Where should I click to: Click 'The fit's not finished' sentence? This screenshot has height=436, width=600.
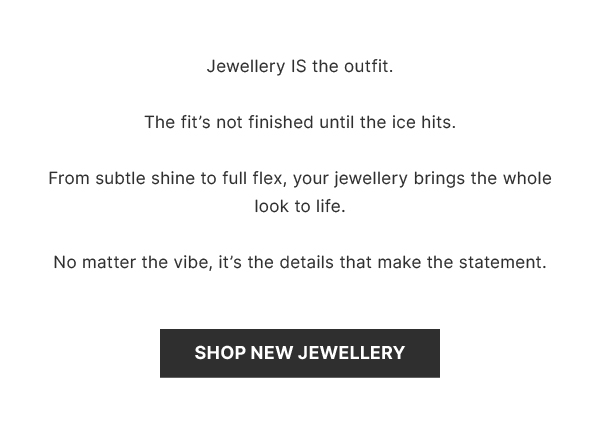pyautogui.click(x=300, y=122)
